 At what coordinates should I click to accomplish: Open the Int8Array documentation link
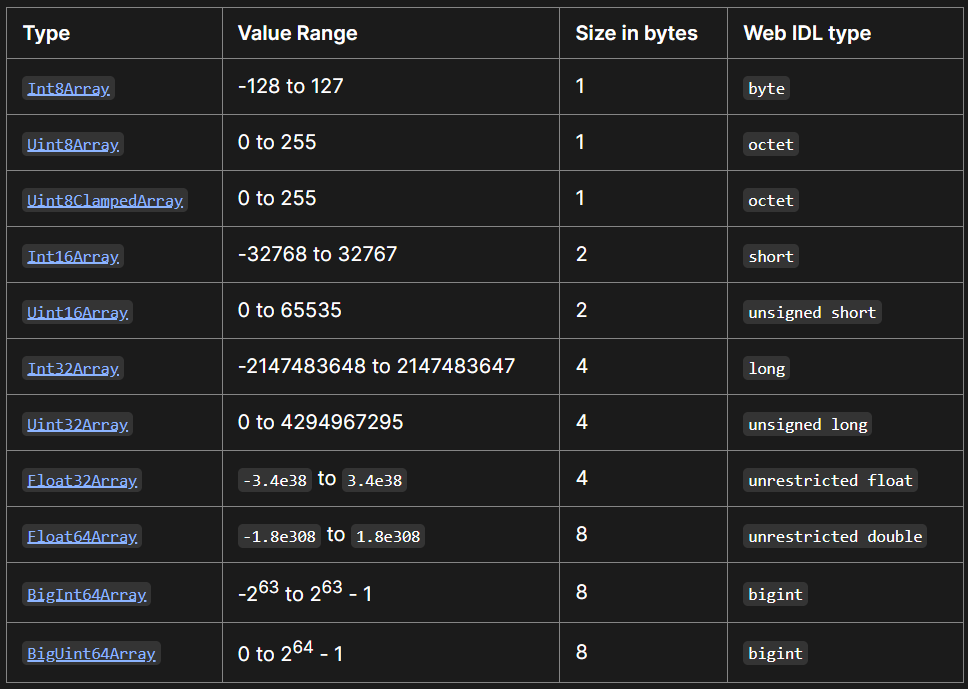pyautogui.click(x=68, y=88)
